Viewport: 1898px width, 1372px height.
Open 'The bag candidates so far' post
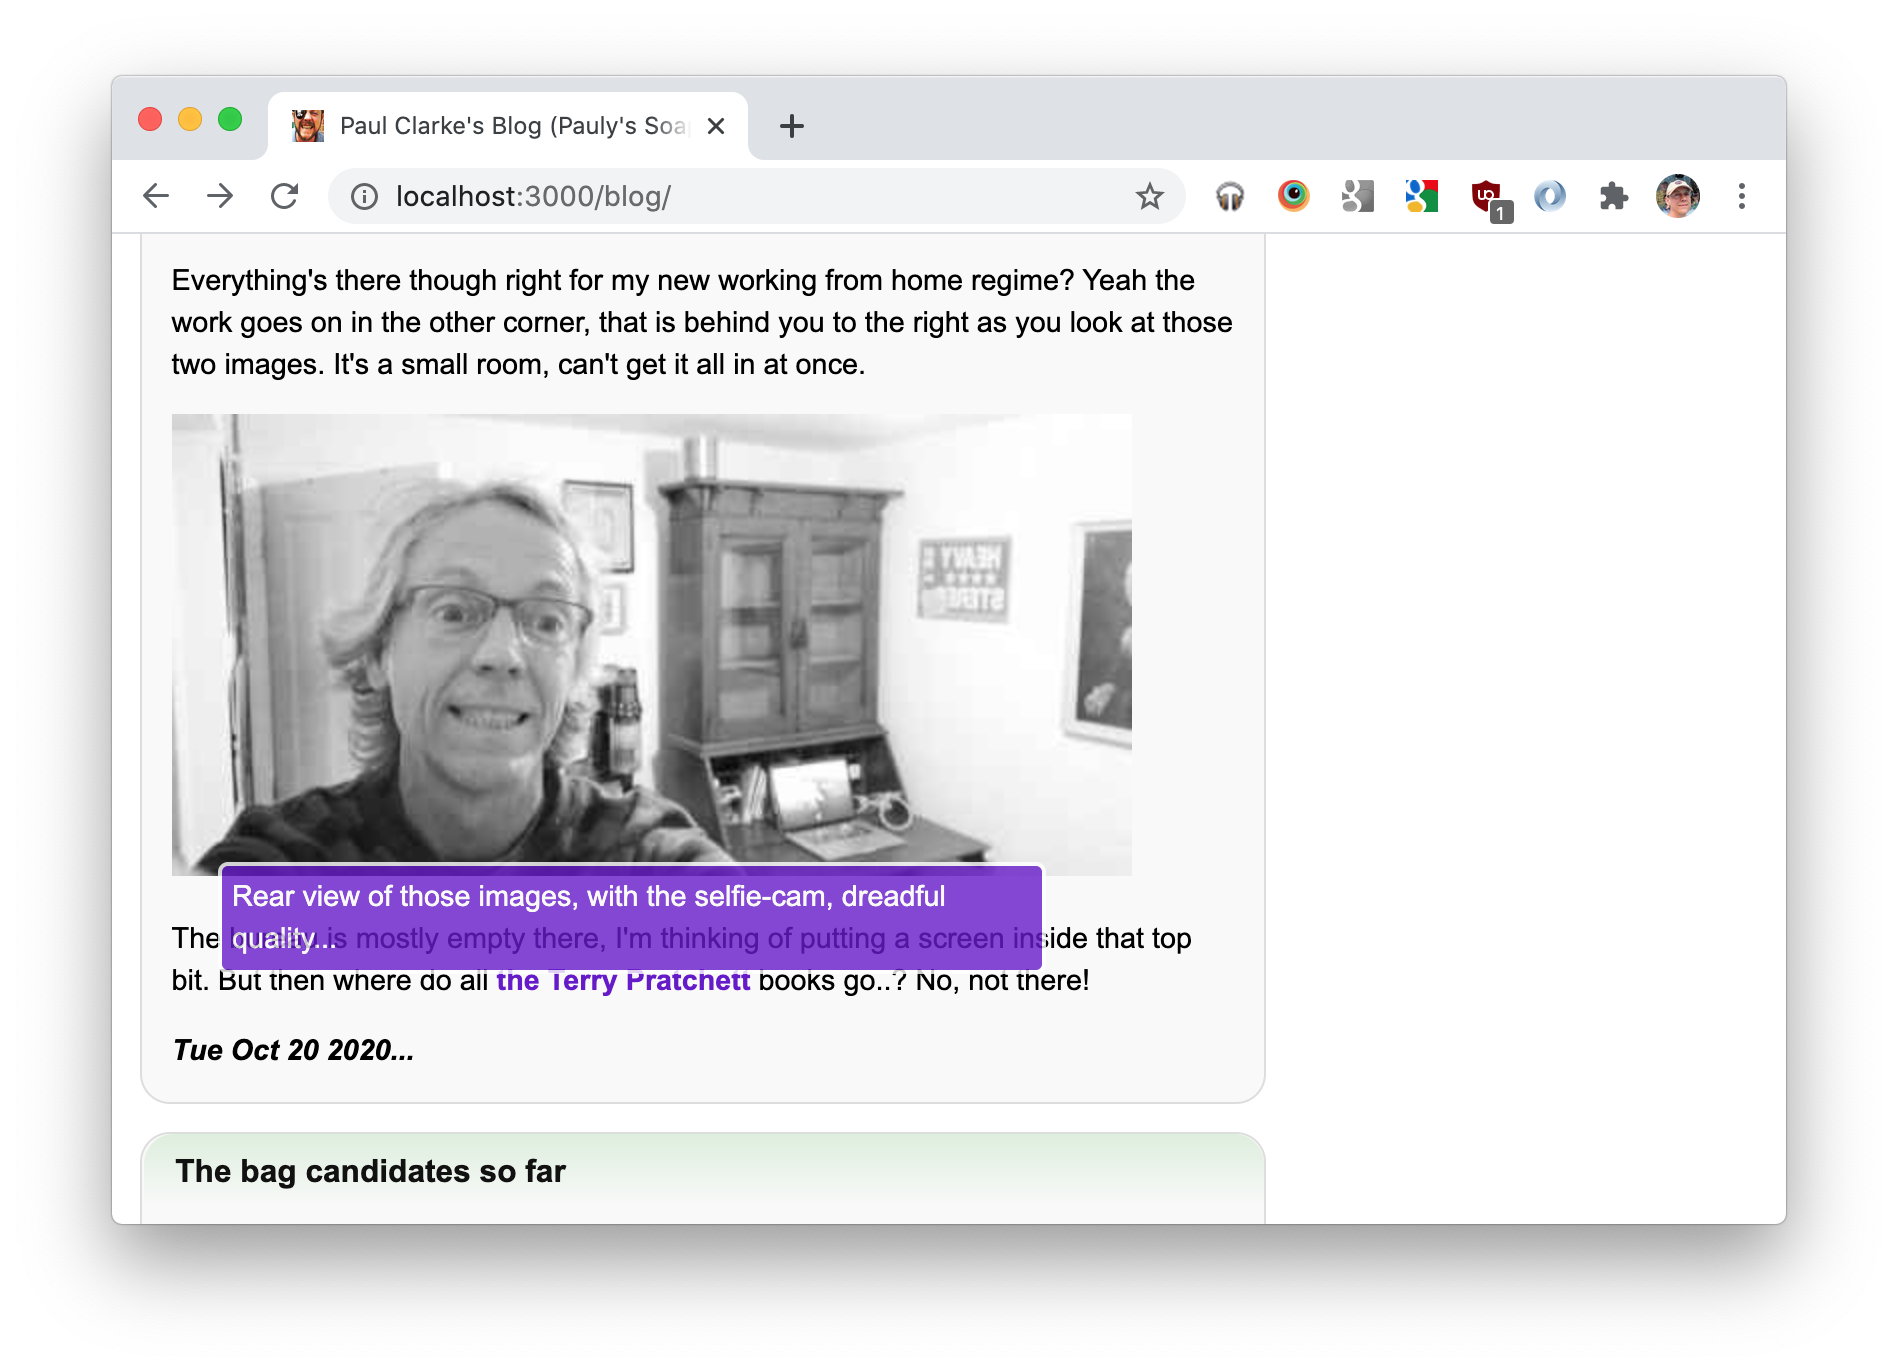tap(370, 1171)
